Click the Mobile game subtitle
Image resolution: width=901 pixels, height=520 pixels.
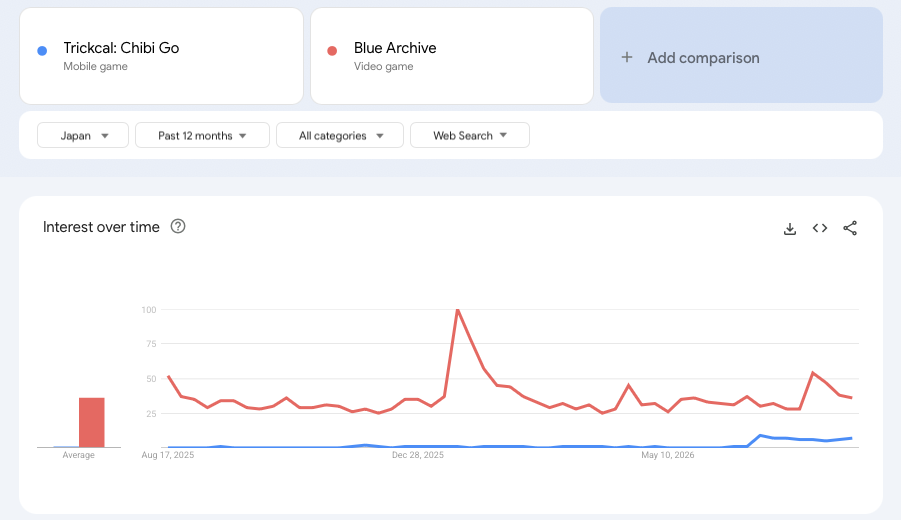pyautogui.click(x=95, y=66)
